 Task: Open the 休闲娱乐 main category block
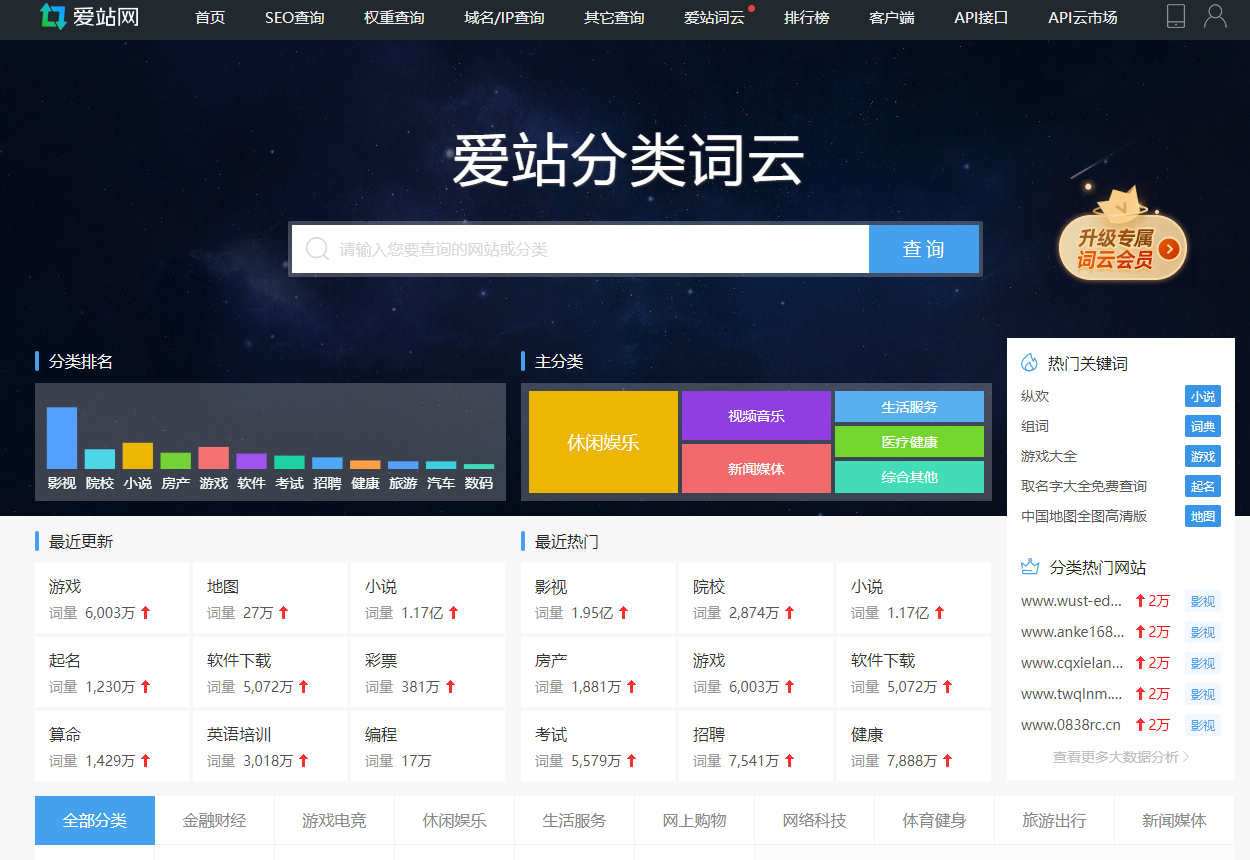coord(603,442)
